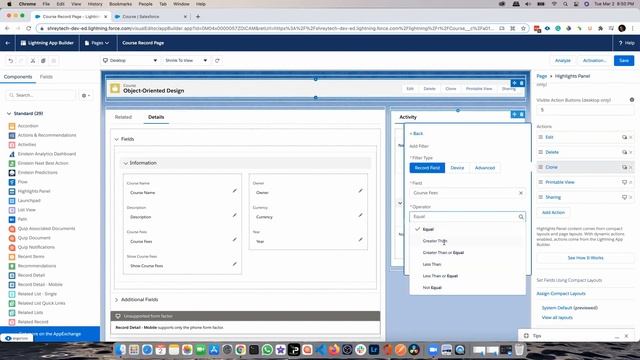Edit the Owner field pencil icon

tap(360, 191)
